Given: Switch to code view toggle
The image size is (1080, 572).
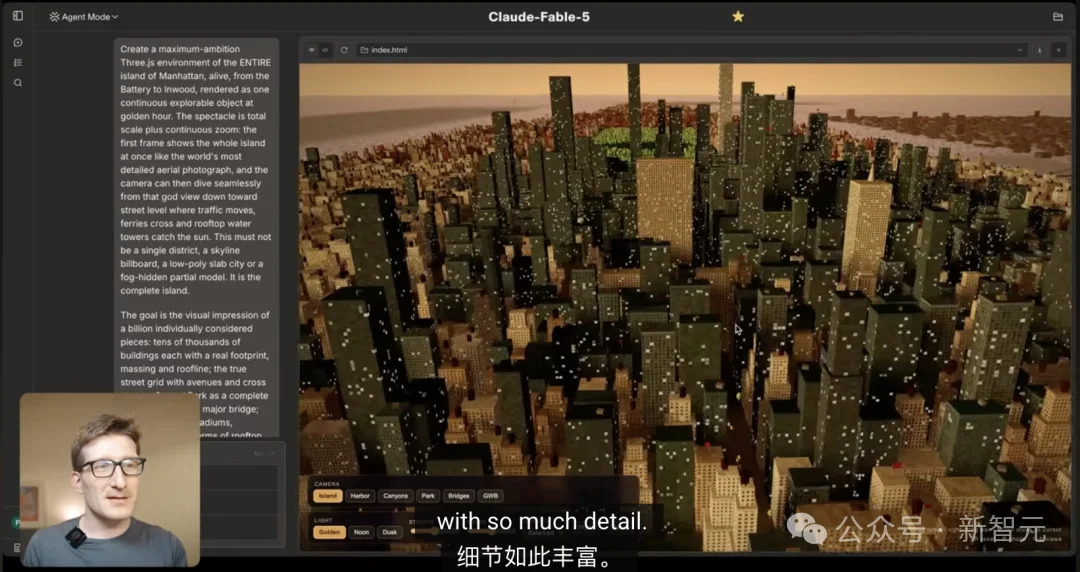Looking at the screenshot, I should (x=325, y=50).
